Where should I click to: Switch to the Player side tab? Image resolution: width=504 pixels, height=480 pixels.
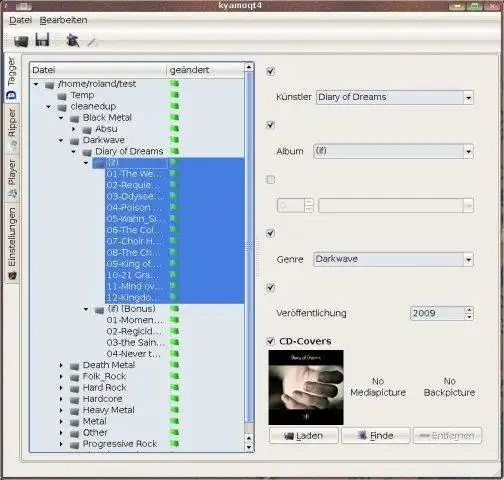12,178
